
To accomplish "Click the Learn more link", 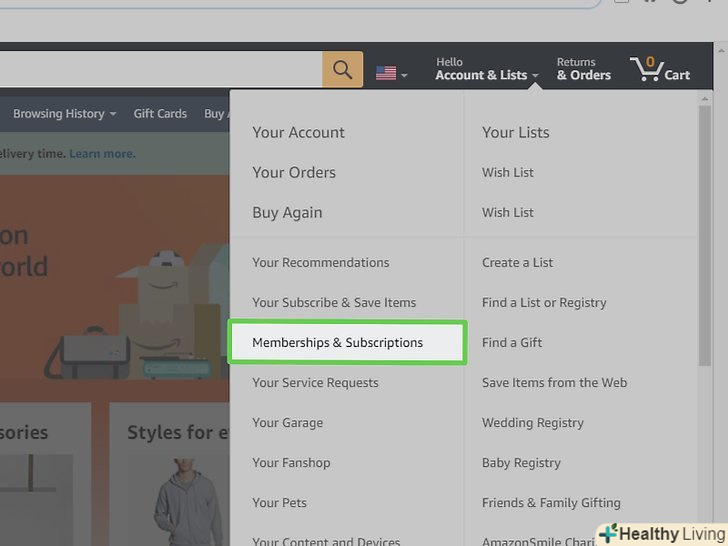I will pyautogui.click(x=103, y=154).
